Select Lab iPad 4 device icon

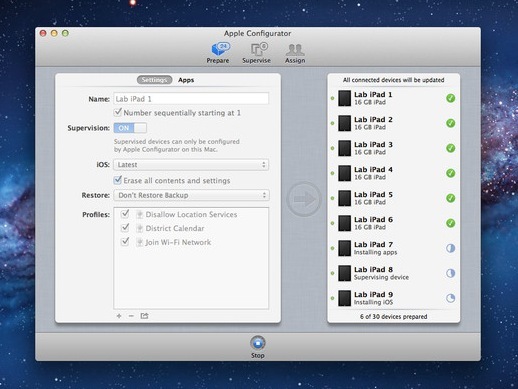tap(345, 173)
